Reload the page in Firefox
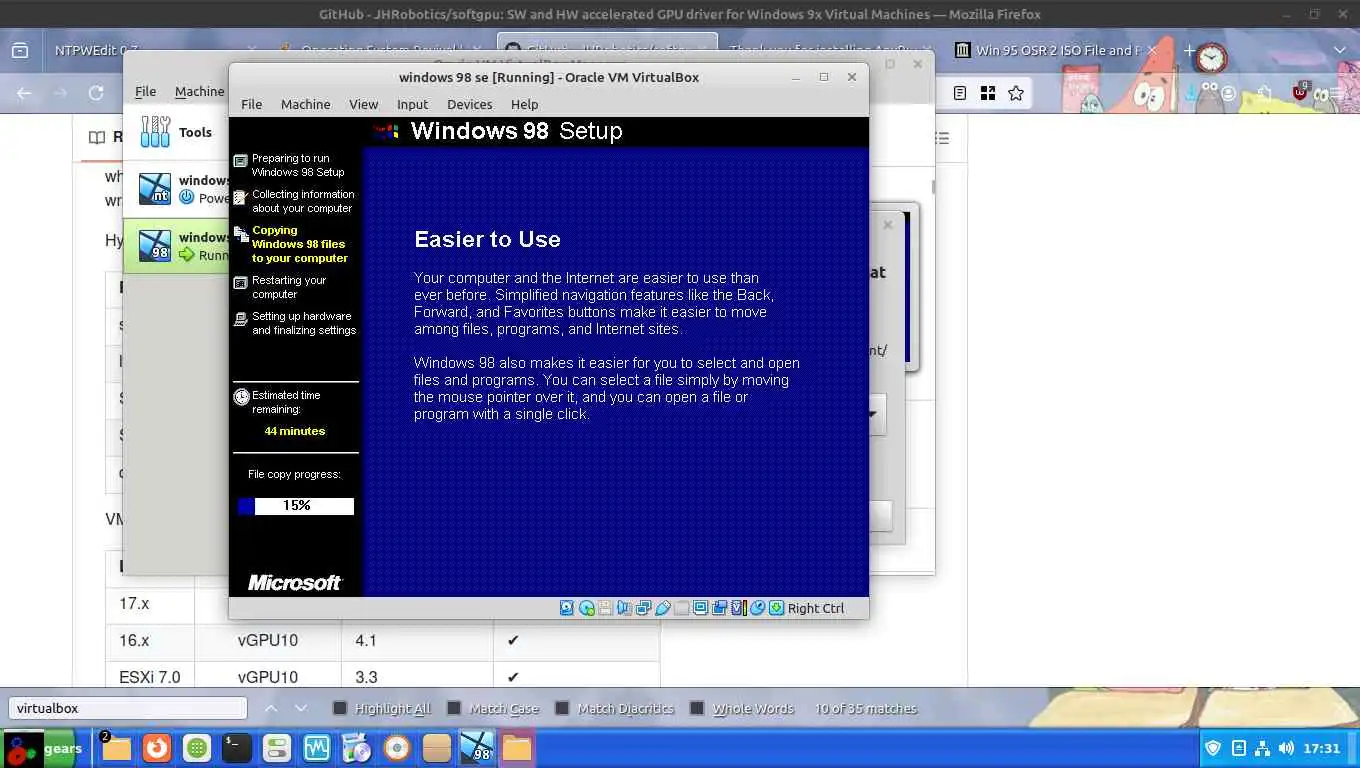The image size is (1360, 768). coord(96,93)
